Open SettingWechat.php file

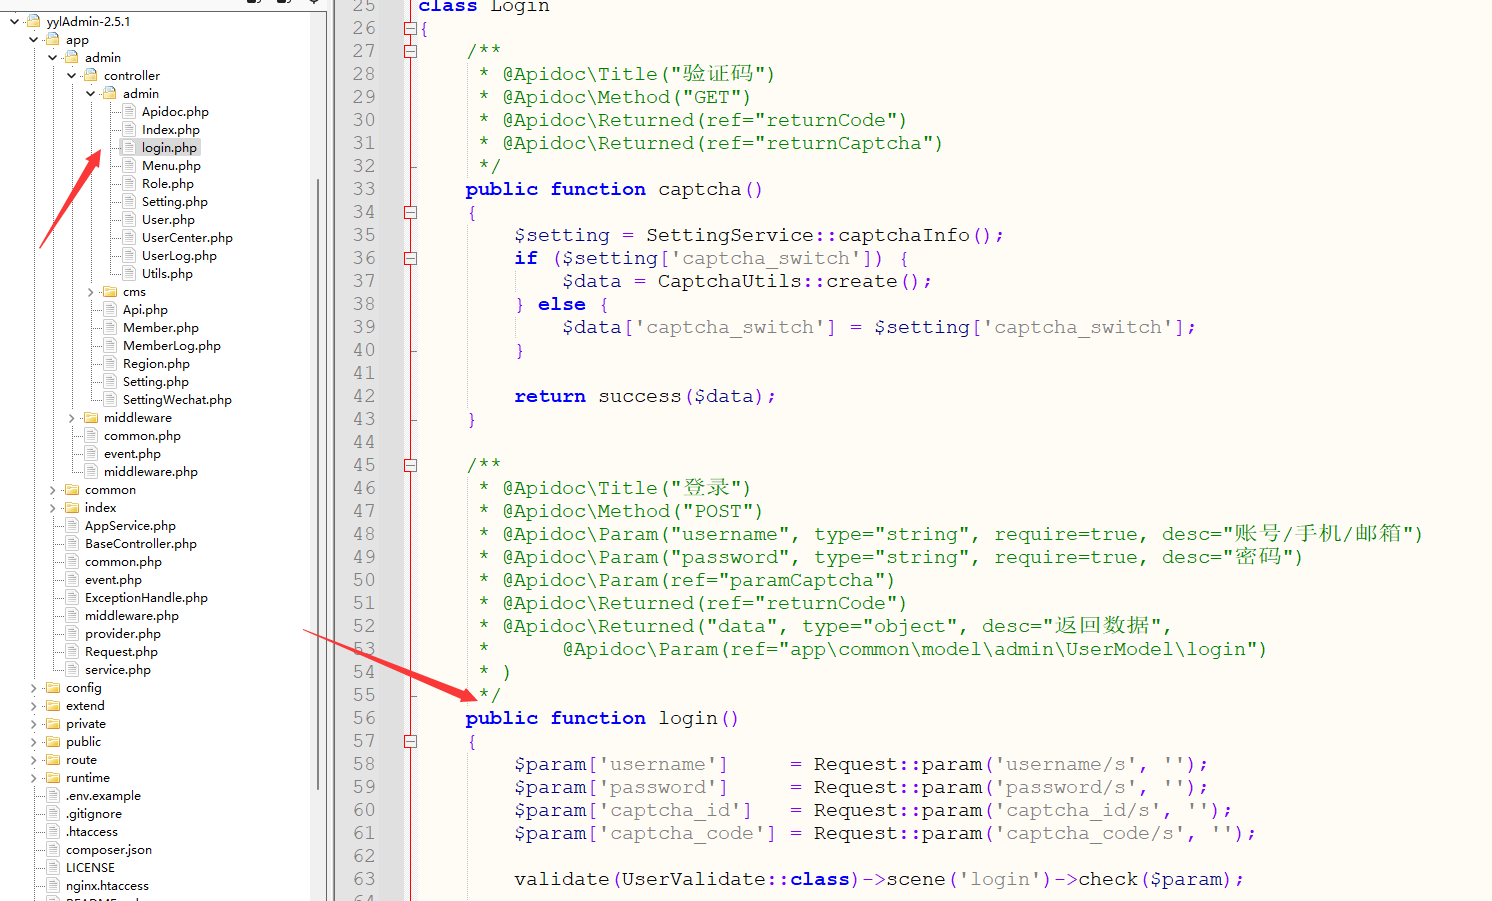[x=177, y=399]
